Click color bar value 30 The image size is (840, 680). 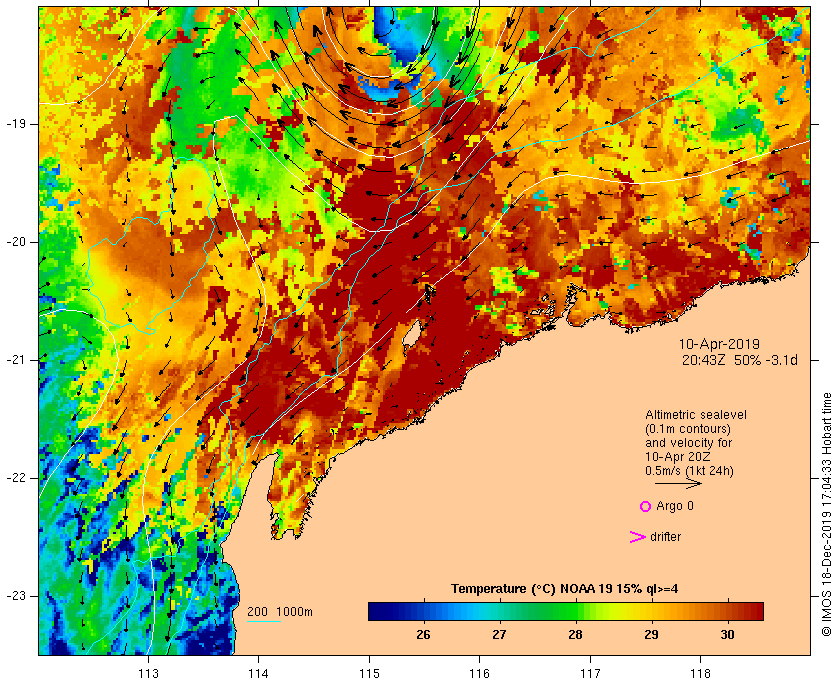click(727, 635)
